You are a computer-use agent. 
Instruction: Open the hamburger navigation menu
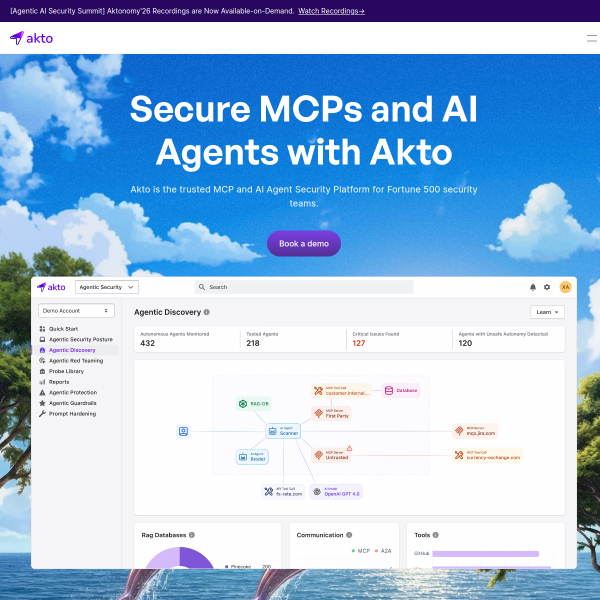(592, 38)
